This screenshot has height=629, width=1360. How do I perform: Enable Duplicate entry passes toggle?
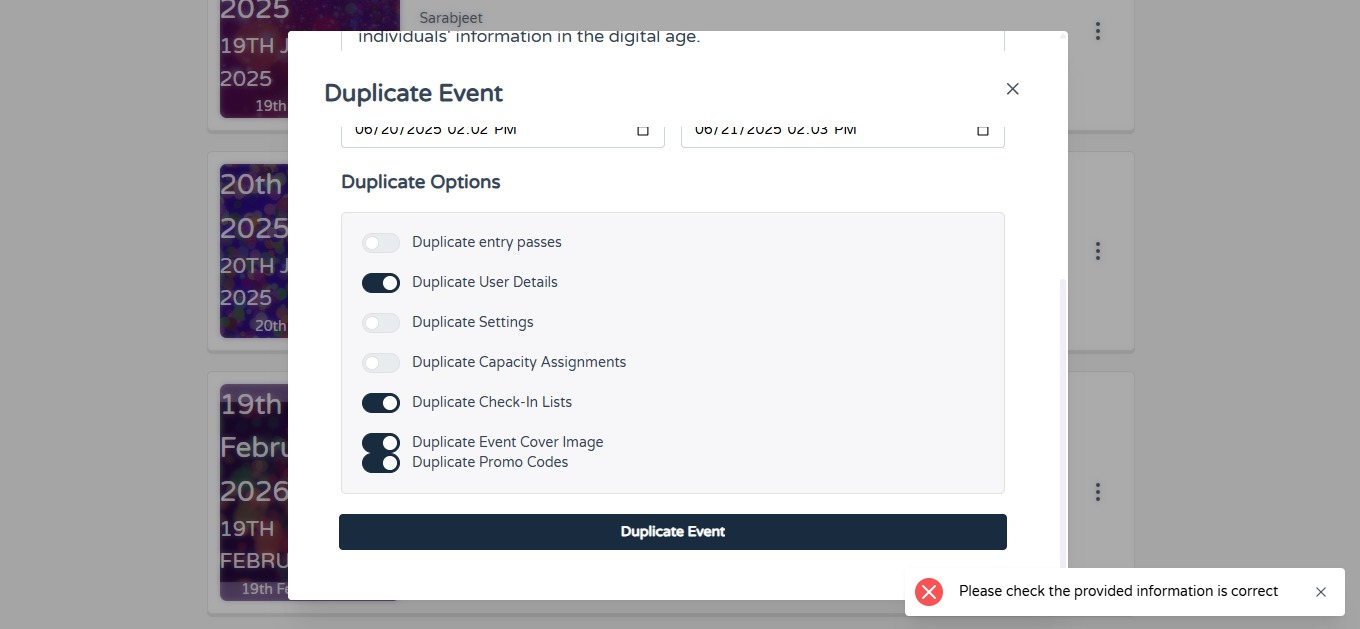pyautogui.click(x=381, y=243)
